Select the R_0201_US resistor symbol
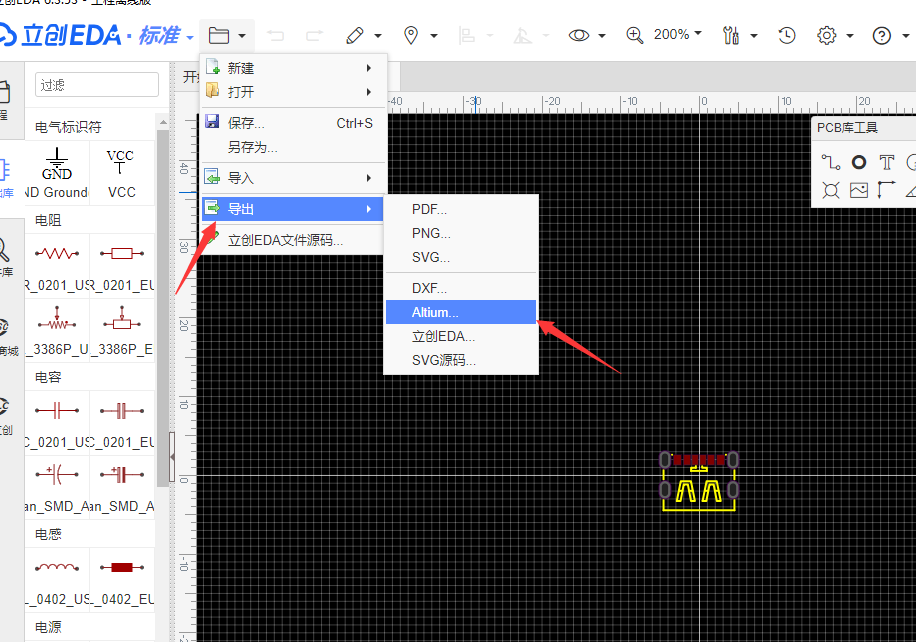Viewport: 916px width, 642px height. tap(57, 266)
